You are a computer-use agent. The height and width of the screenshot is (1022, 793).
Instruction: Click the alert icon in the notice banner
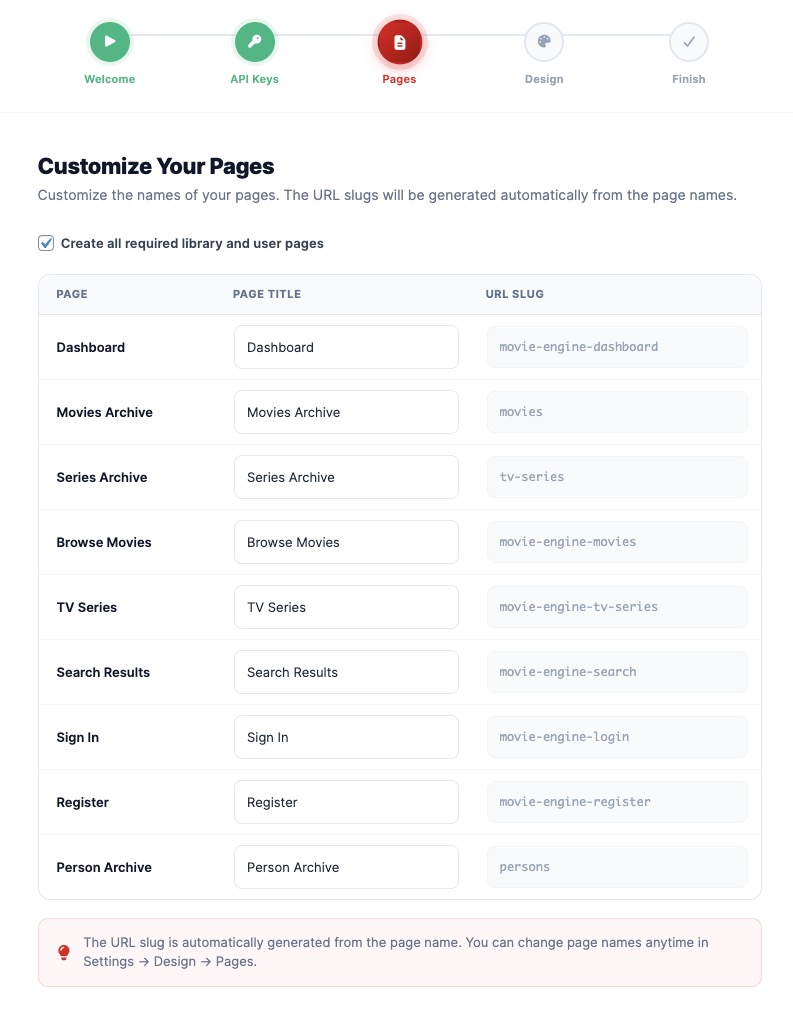(x=63, y=951)
